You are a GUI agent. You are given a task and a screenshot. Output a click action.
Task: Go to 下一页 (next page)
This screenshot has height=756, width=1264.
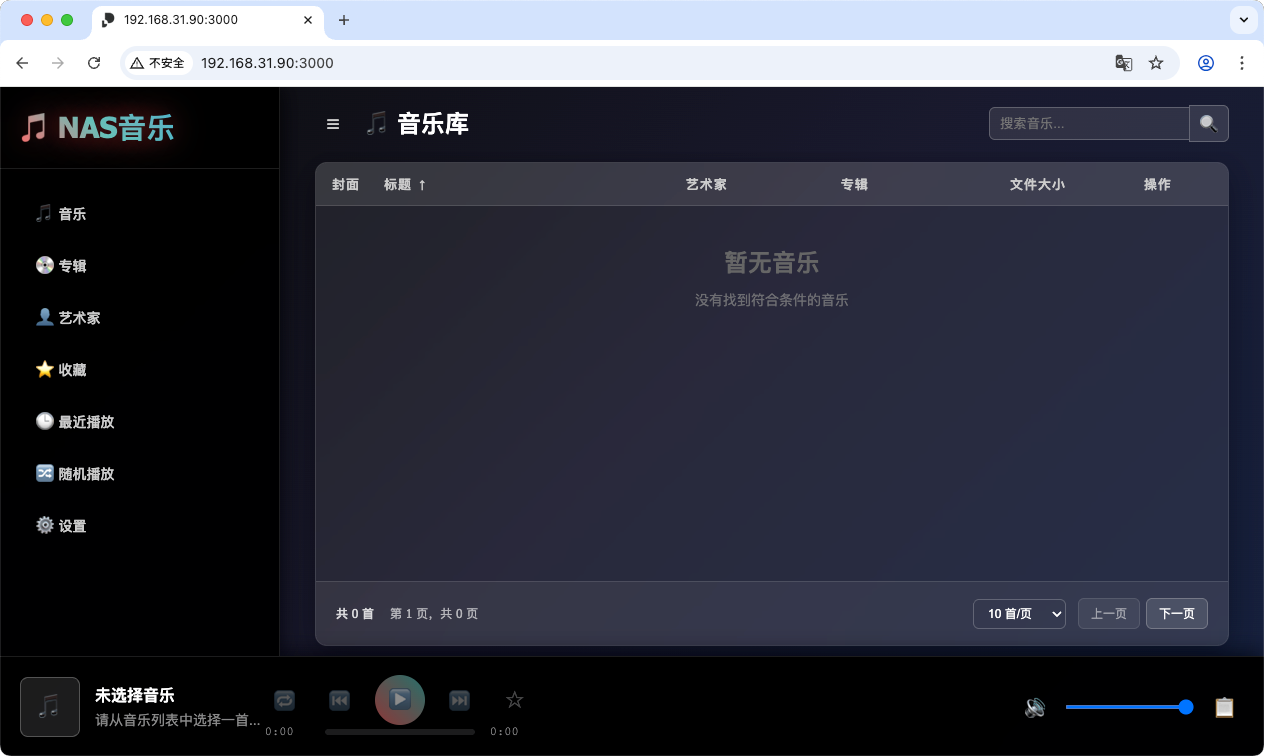(x=1176, y=613)
